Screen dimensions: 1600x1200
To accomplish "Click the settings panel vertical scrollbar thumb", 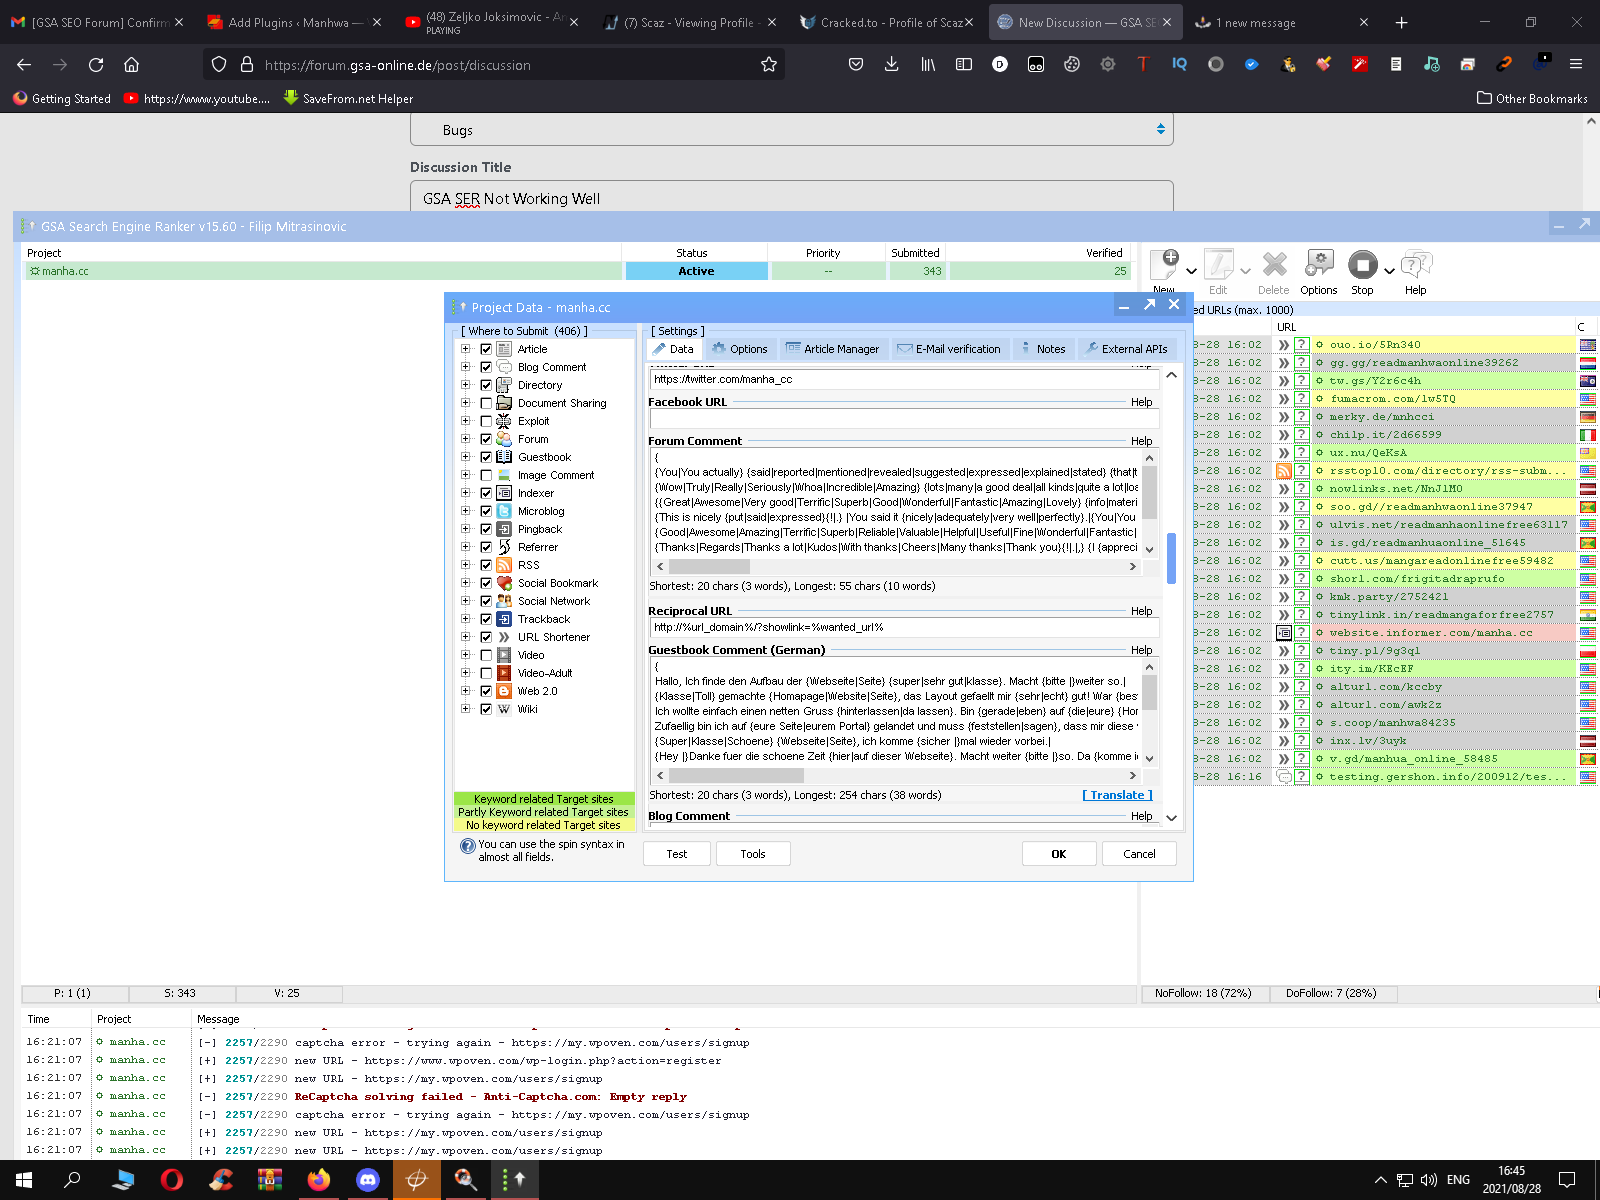I will 1171,558.
